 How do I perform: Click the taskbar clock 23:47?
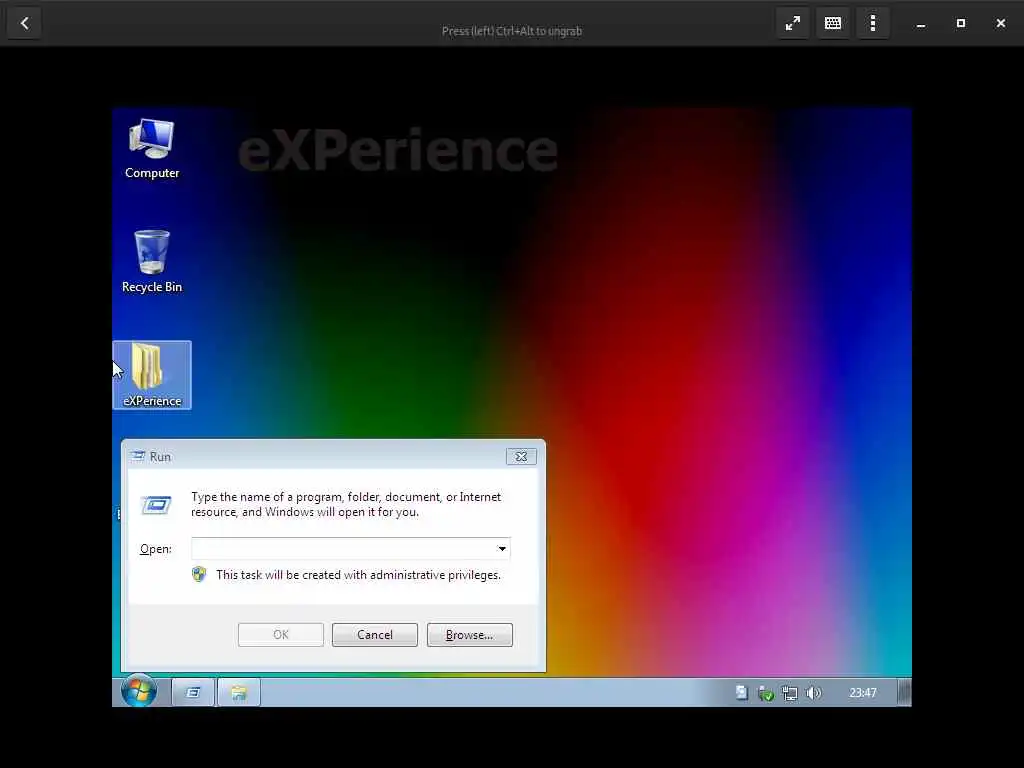point(863,692)
